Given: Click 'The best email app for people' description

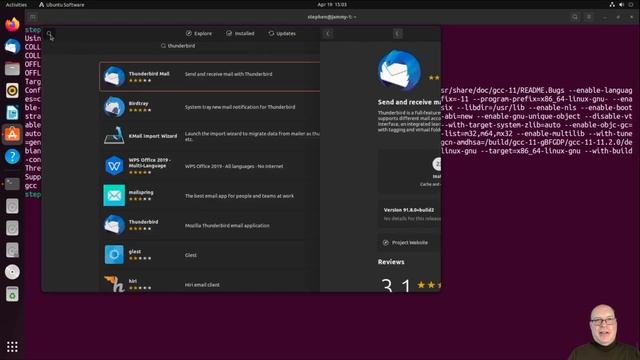Looking at the screenshot, I should point(239,196).
